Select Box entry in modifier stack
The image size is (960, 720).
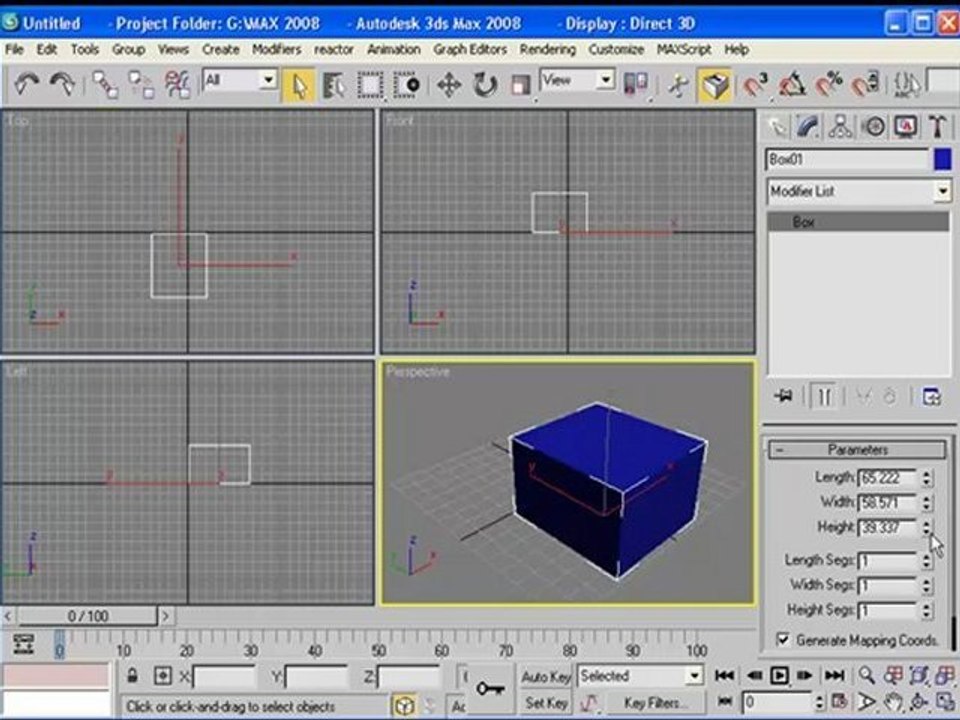point(858,222)
